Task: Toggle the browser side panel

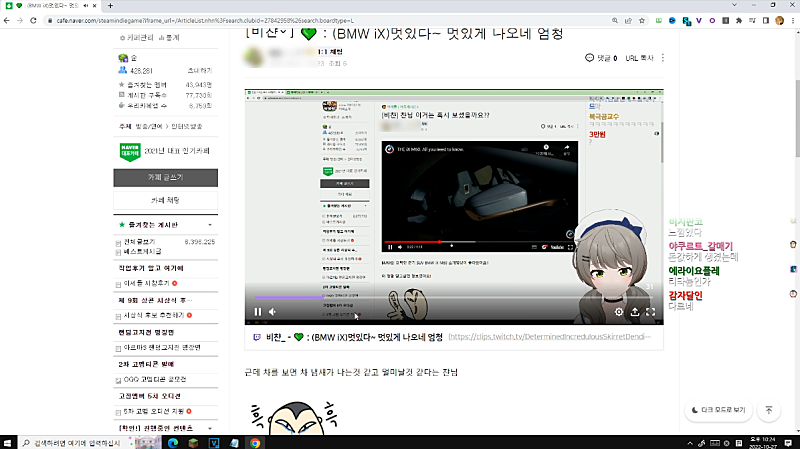Action: tap(765, 20)
